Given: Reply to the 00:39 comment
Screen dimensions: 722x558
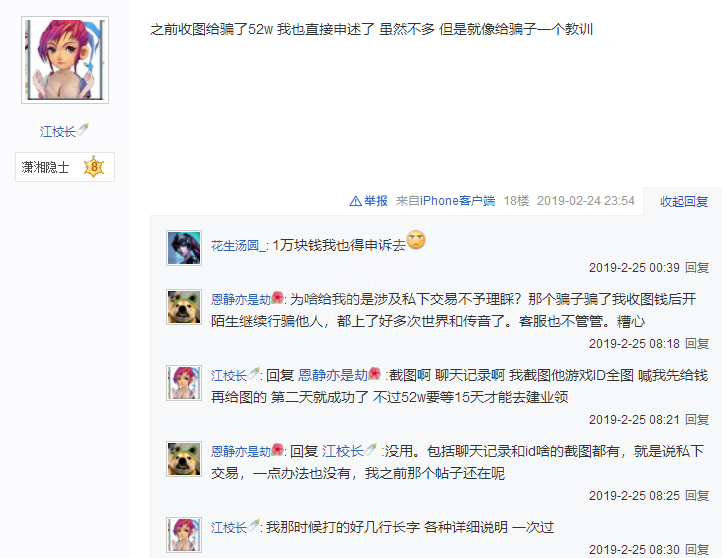Looking at the screenshot, I should point(697,267).
